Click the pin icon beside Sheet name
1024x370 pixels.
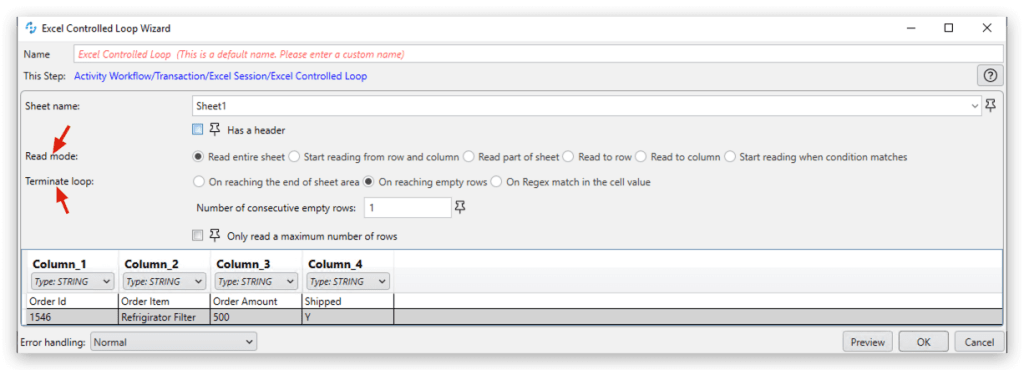[991, 105]
